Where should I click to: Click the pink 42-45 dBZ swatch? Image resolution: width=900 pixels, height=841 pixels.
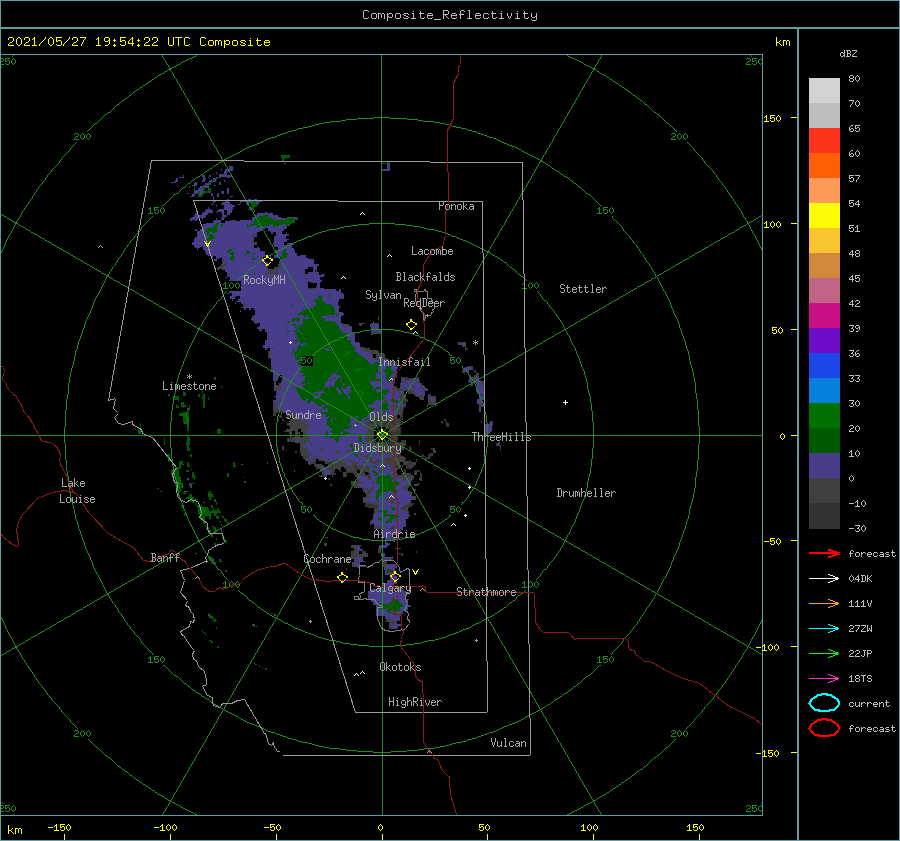click(x=824, y=290)
